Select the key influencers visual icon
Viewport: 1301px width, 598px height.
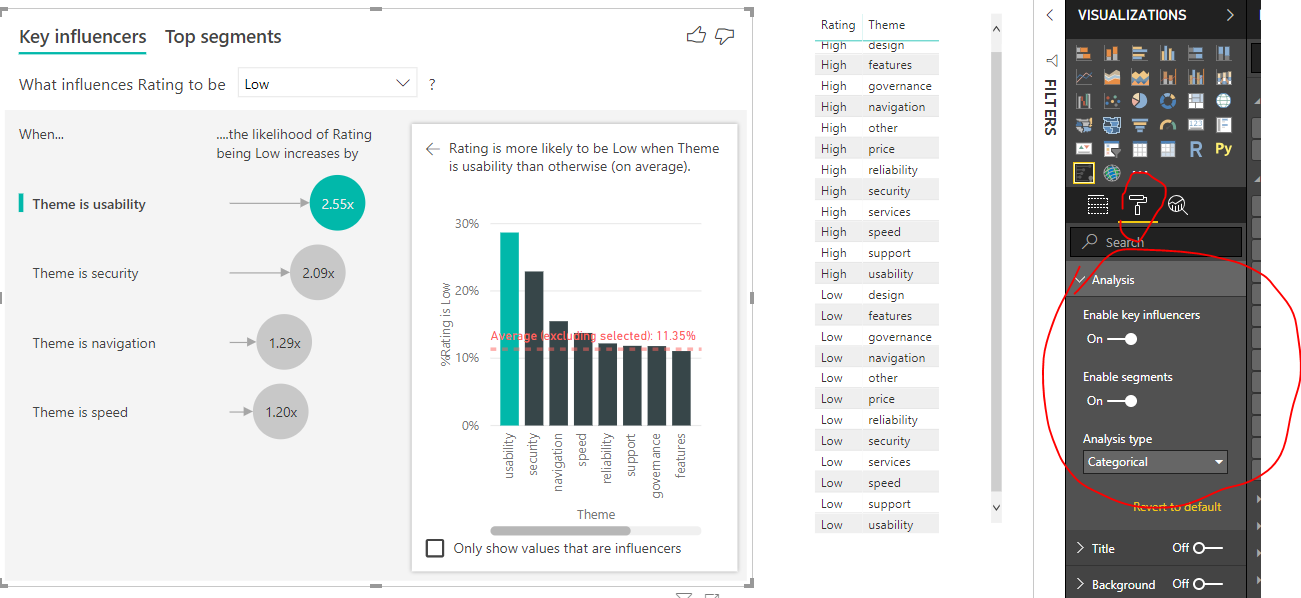pos(1084,173)
